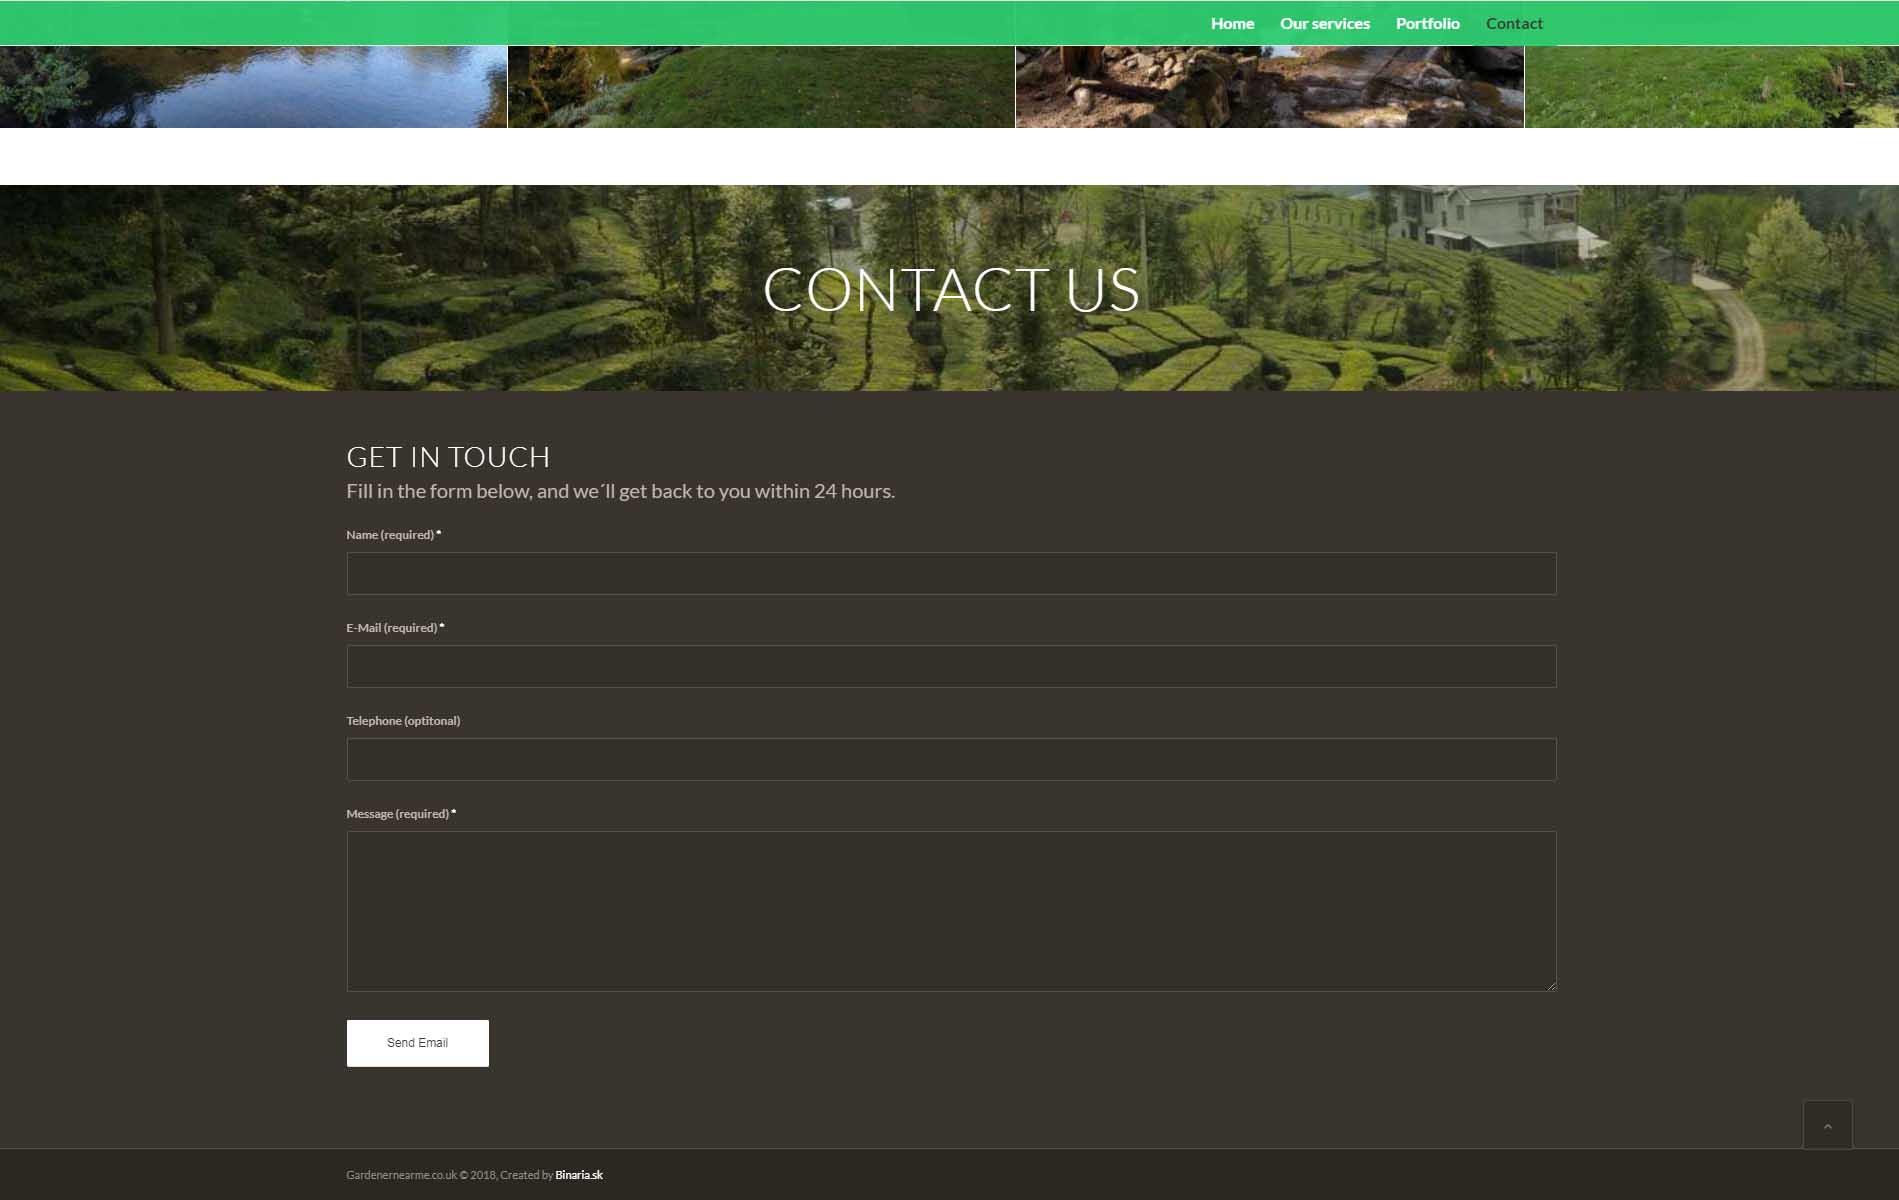The width and height of the screenshot is (1899, 1200).
Task: Select the Telephone input box
Action: [x=950, y=760]
